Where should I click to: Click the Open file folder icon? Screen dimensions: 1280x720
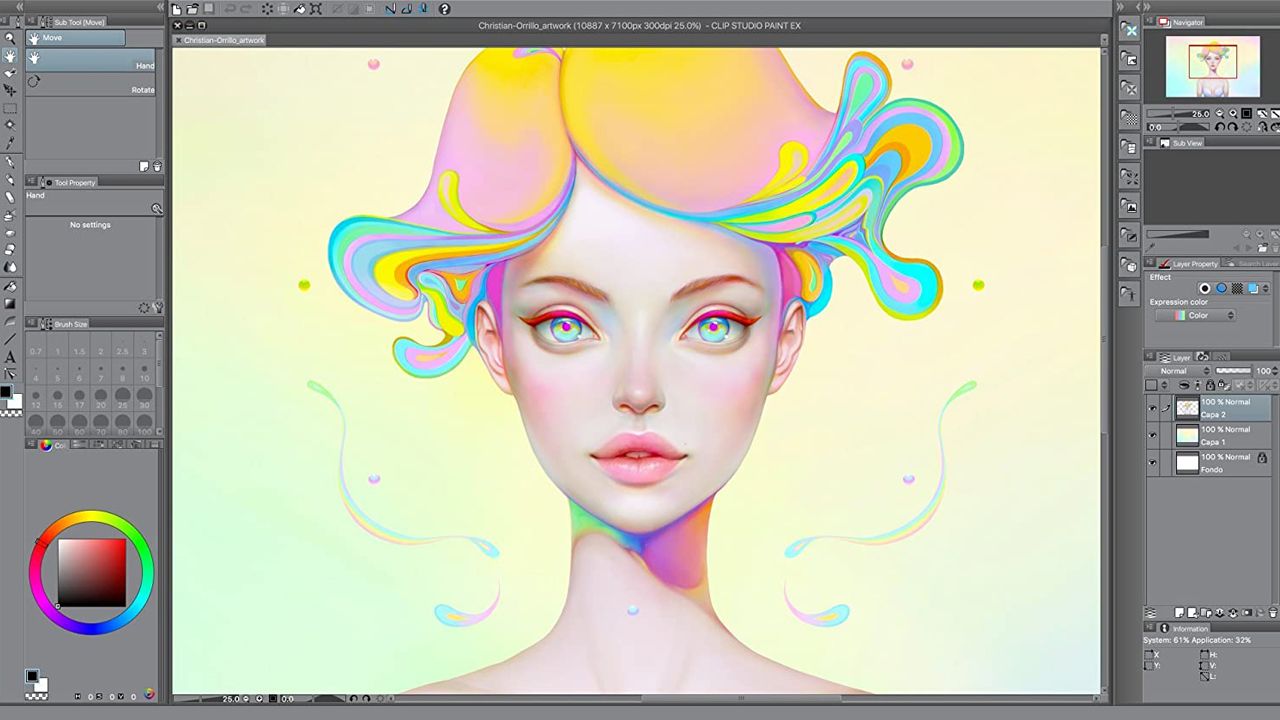pos(192,10)
